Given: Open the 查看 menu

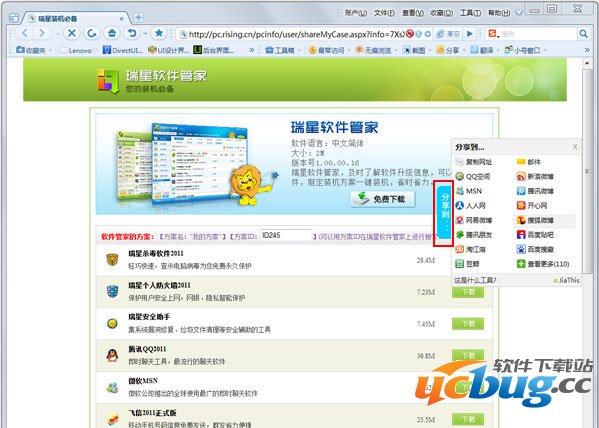Looking at the screenshot, I should tap(413, 13).
